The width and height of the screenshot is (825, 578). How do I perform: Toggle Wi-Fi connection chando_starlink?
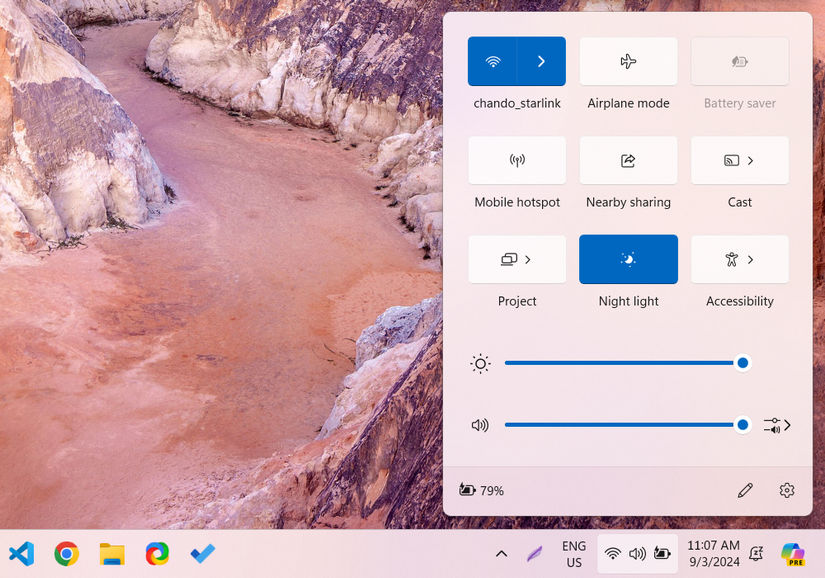click(493, 60)
